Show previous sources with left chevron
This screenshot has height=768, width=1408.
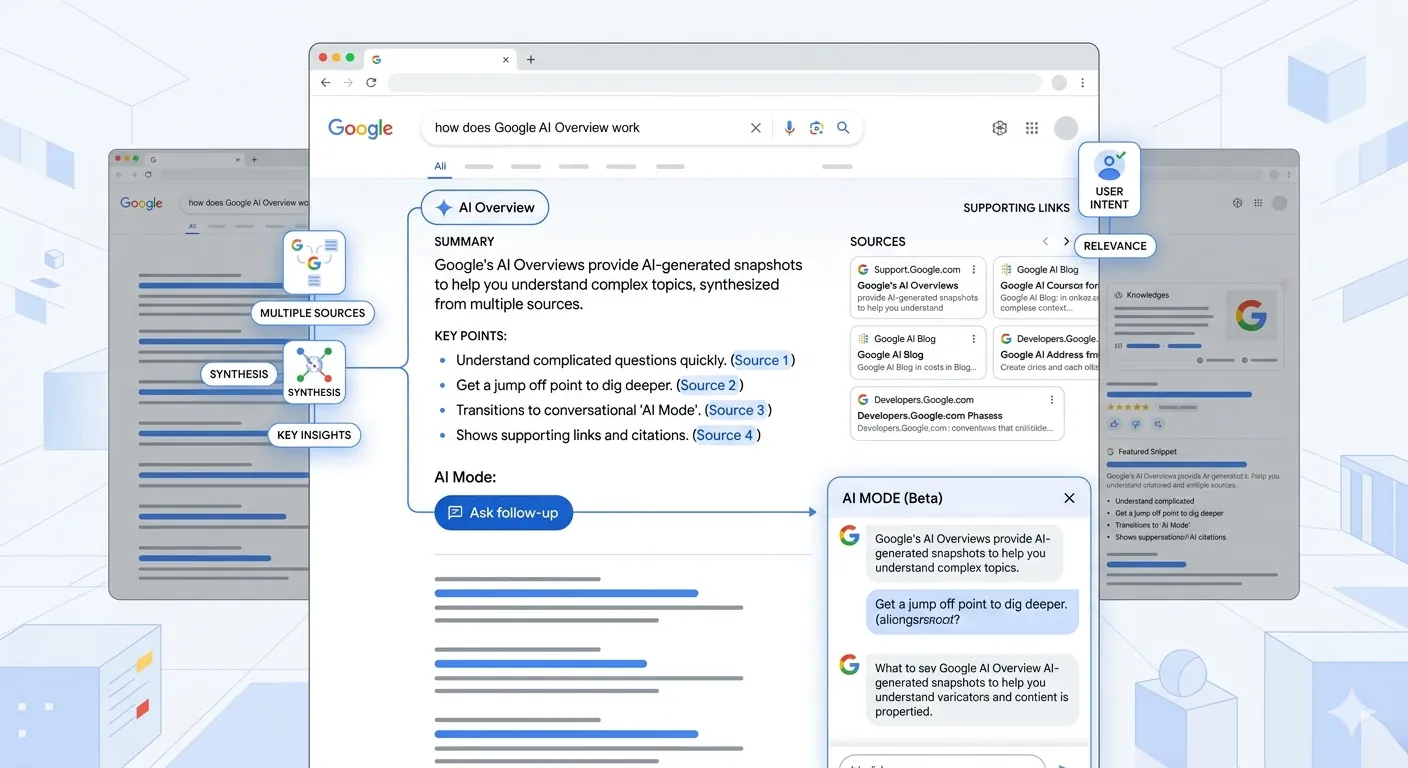tap(1046, 242)
